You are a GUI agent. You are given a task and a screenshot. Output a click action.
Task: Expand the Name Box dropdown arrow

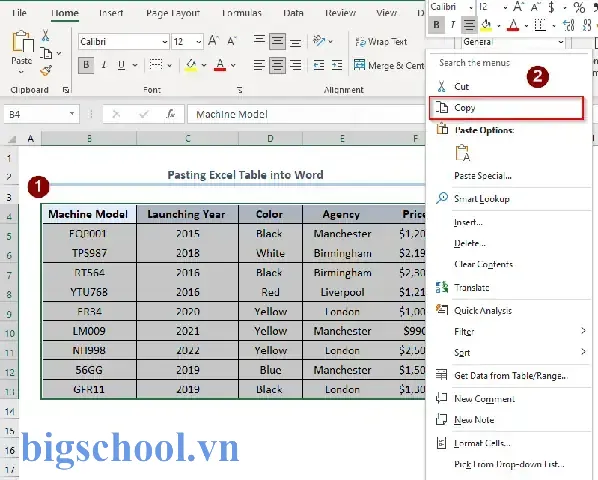click(72, 114)
